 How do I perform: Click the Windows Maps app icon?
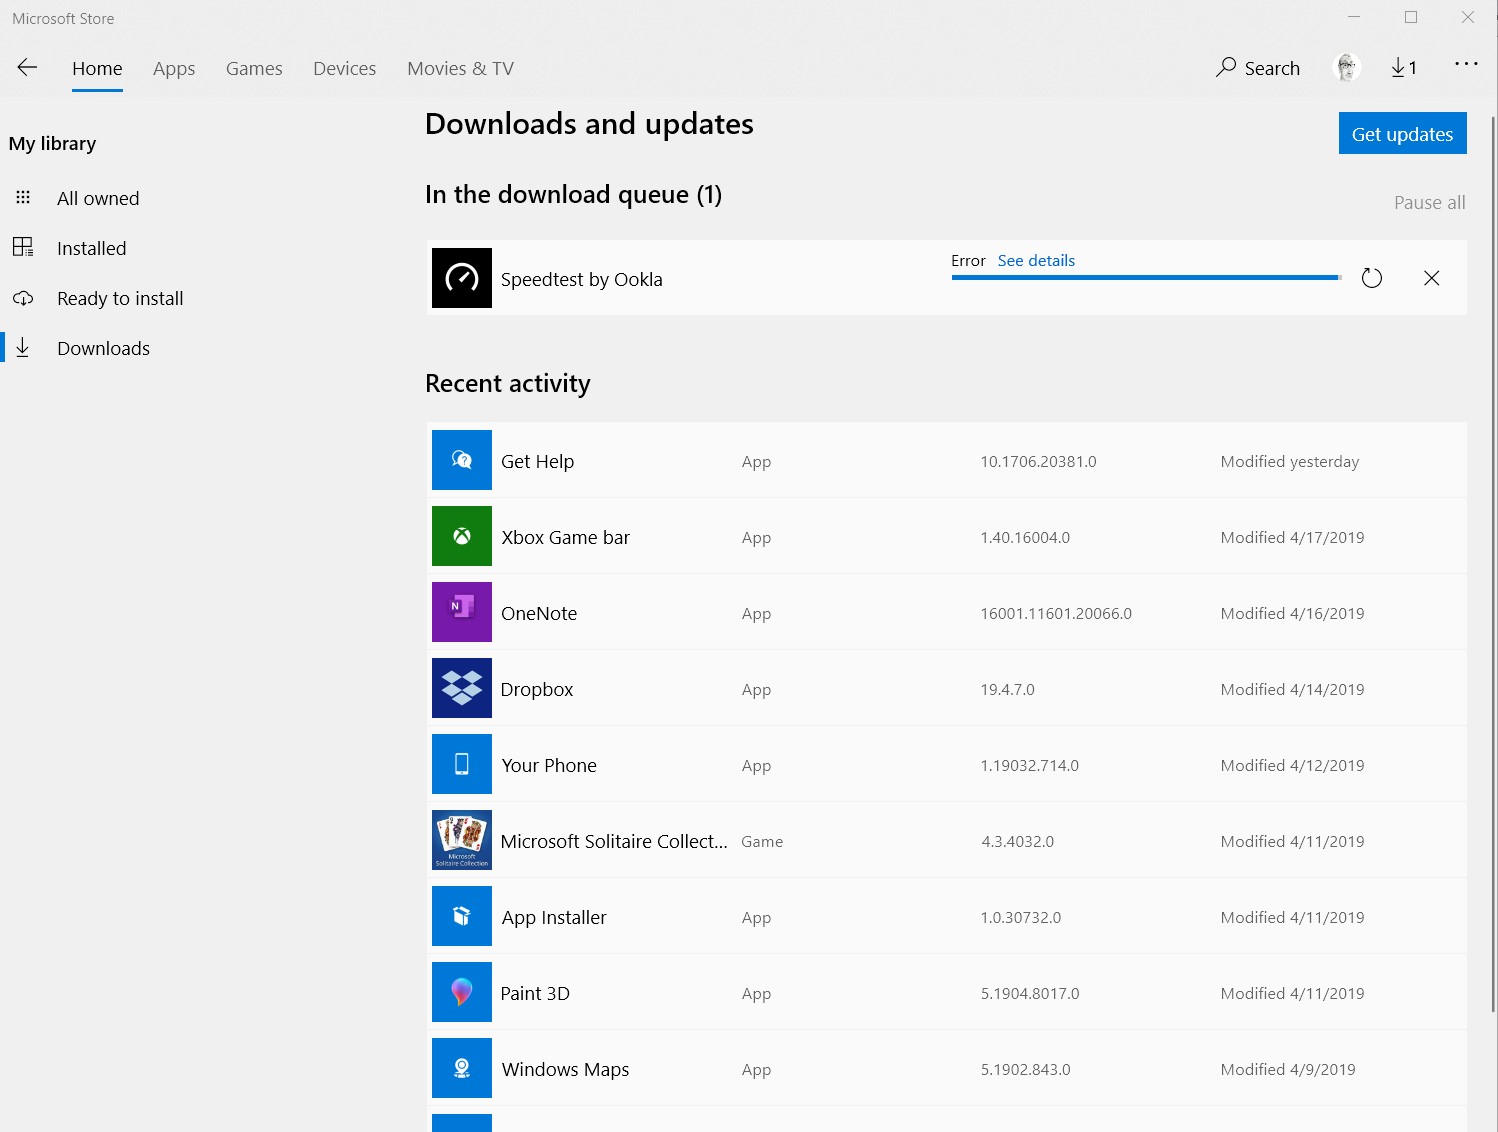462,1068
